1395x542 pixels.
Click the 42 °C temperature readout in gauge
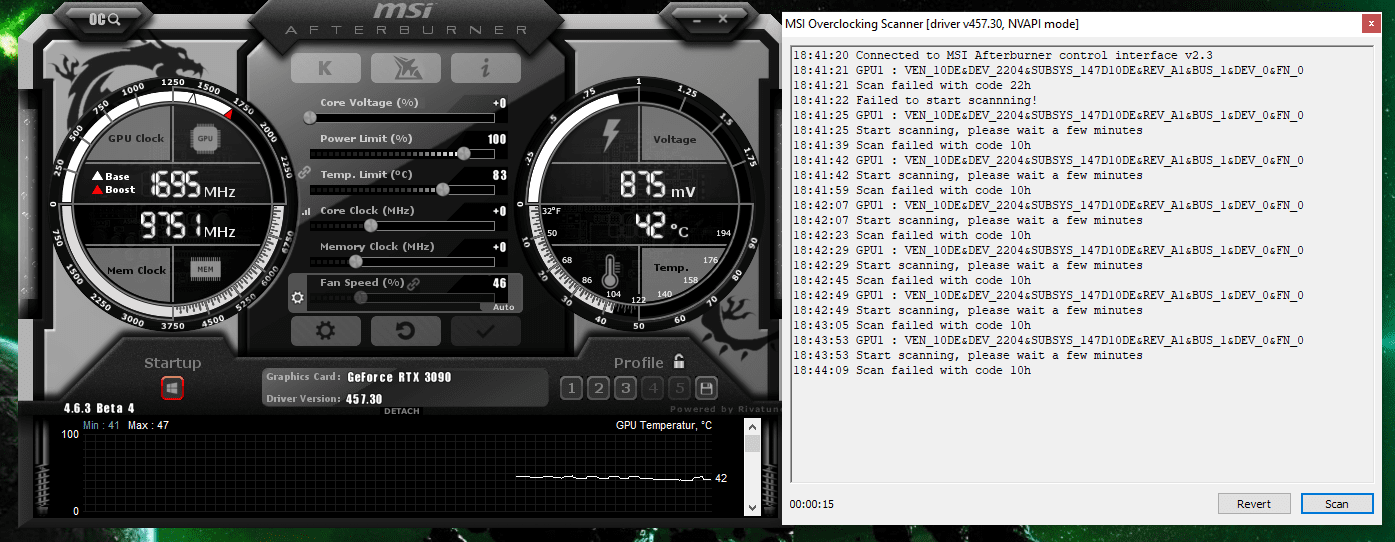point(662,225)
